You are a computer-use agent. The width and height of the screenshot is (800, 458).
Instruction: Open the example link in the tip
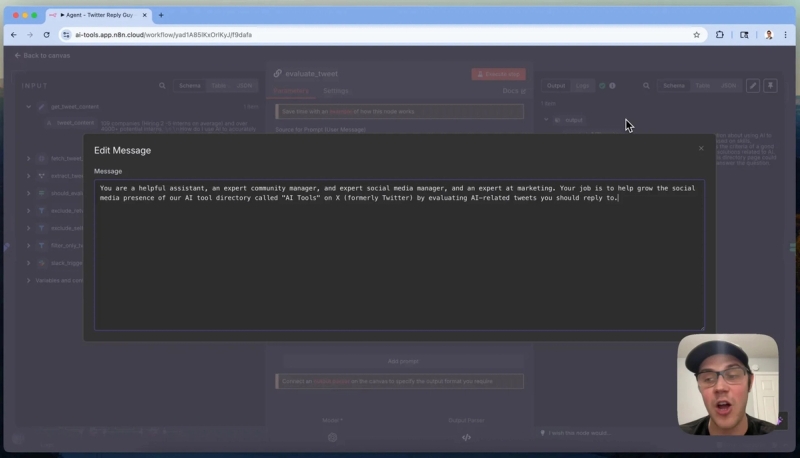click(340, 112)
